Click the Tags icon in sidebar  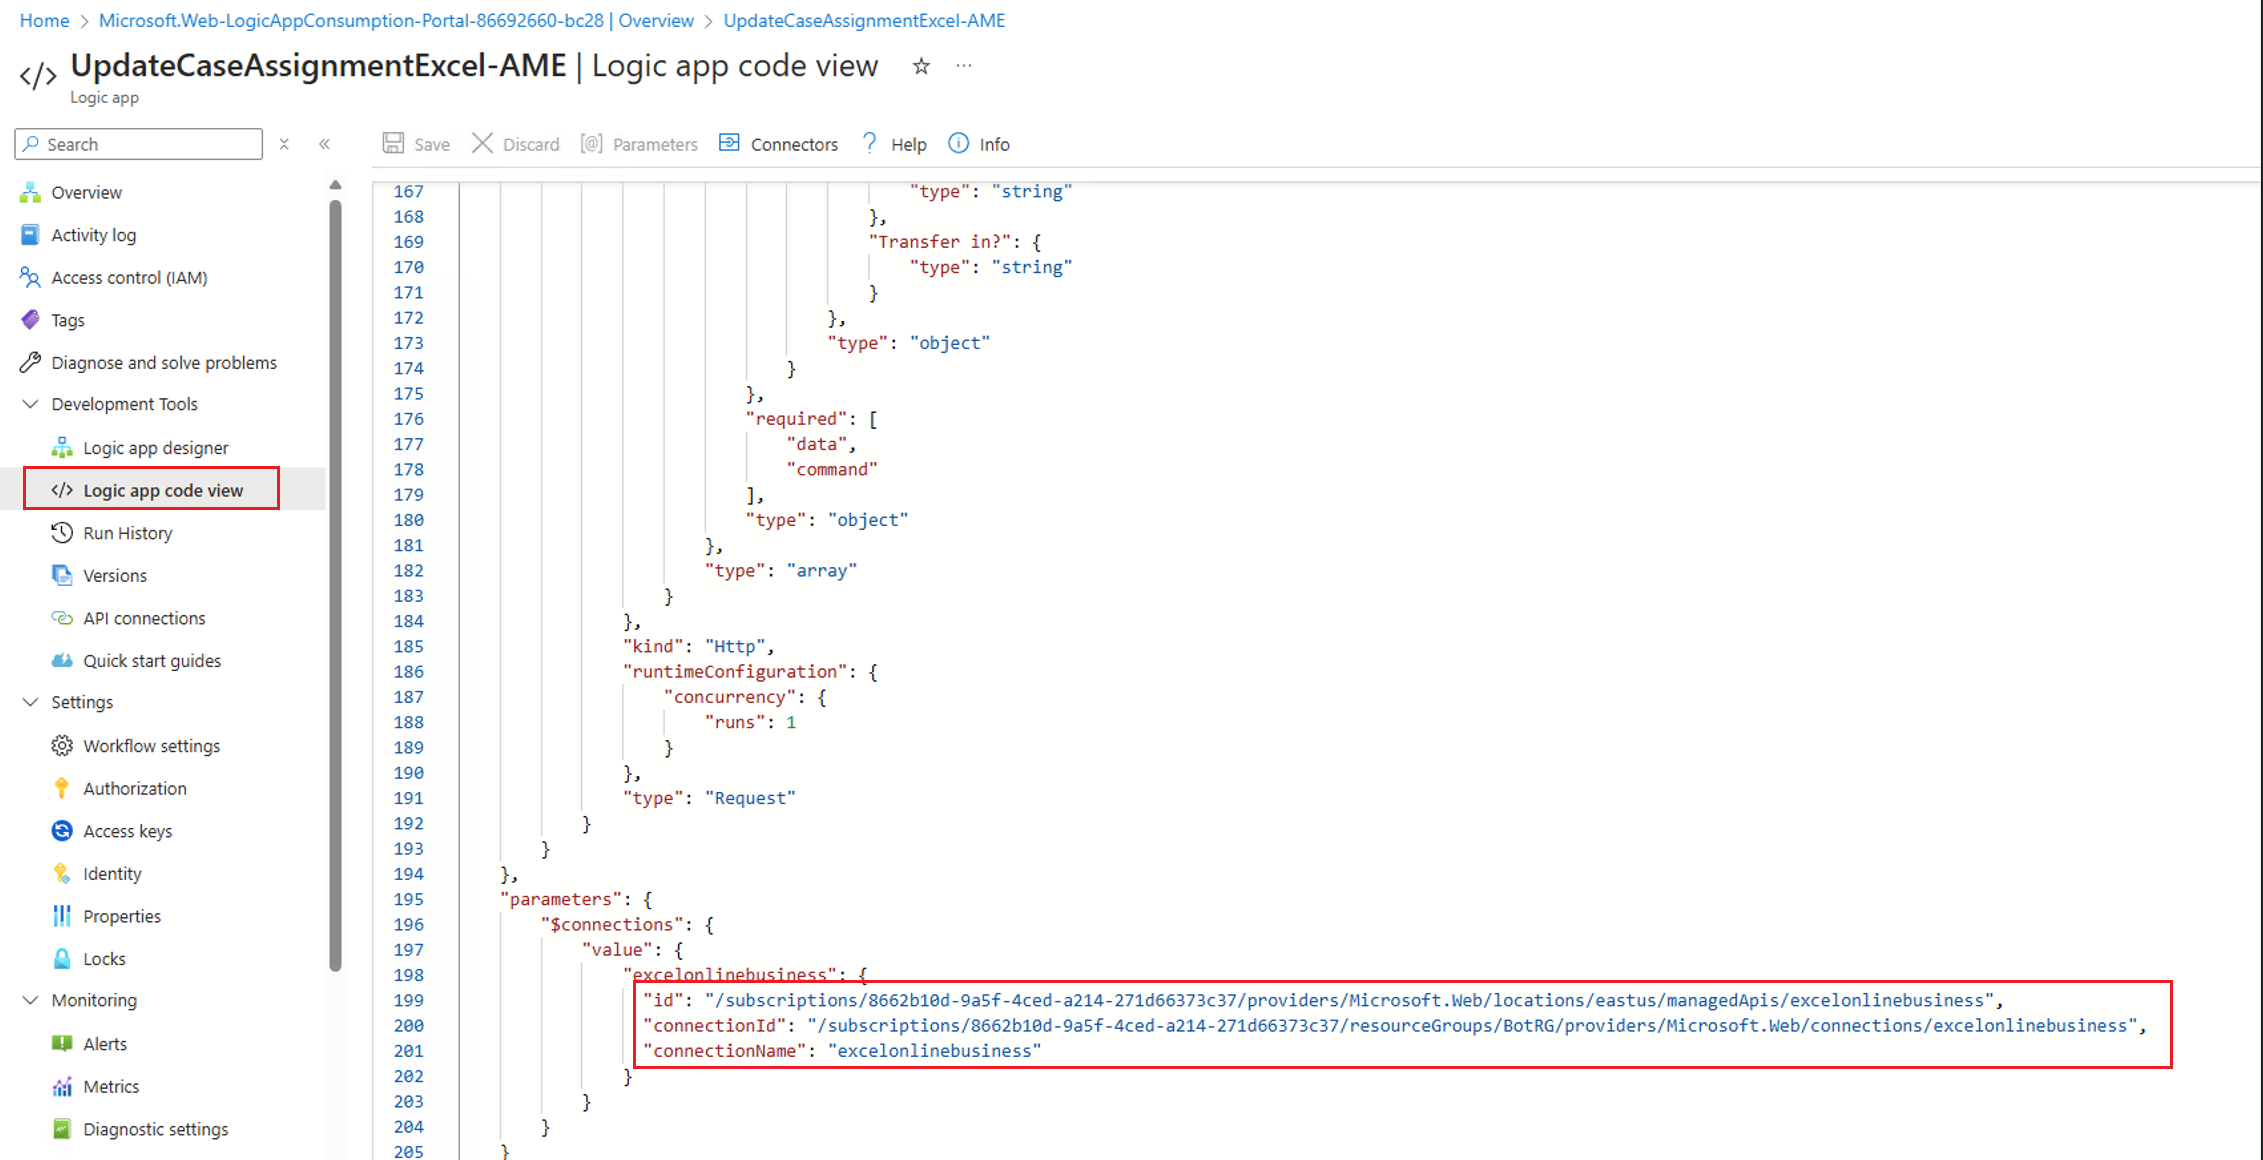pyautogui.click(x=30, y=320)
